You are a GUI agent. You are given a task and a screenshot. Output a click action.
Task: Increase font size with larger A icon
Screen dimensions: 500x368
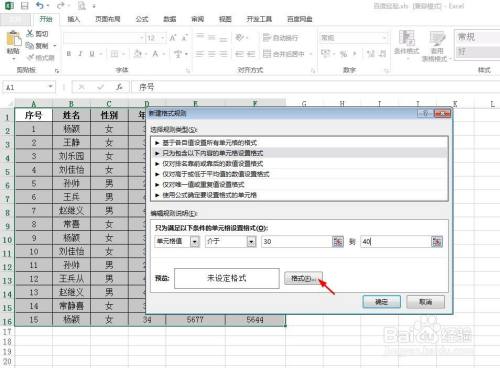173,38
